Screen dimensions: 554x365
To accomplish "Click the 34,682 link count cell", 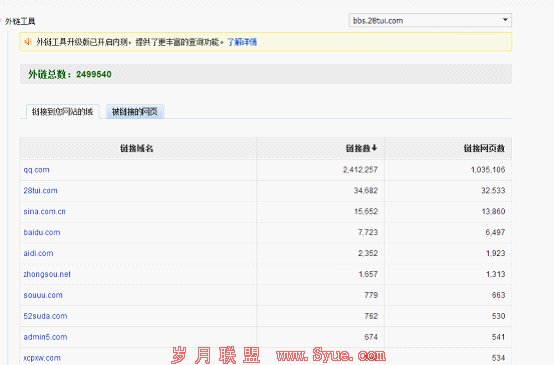I will (366, 190).
